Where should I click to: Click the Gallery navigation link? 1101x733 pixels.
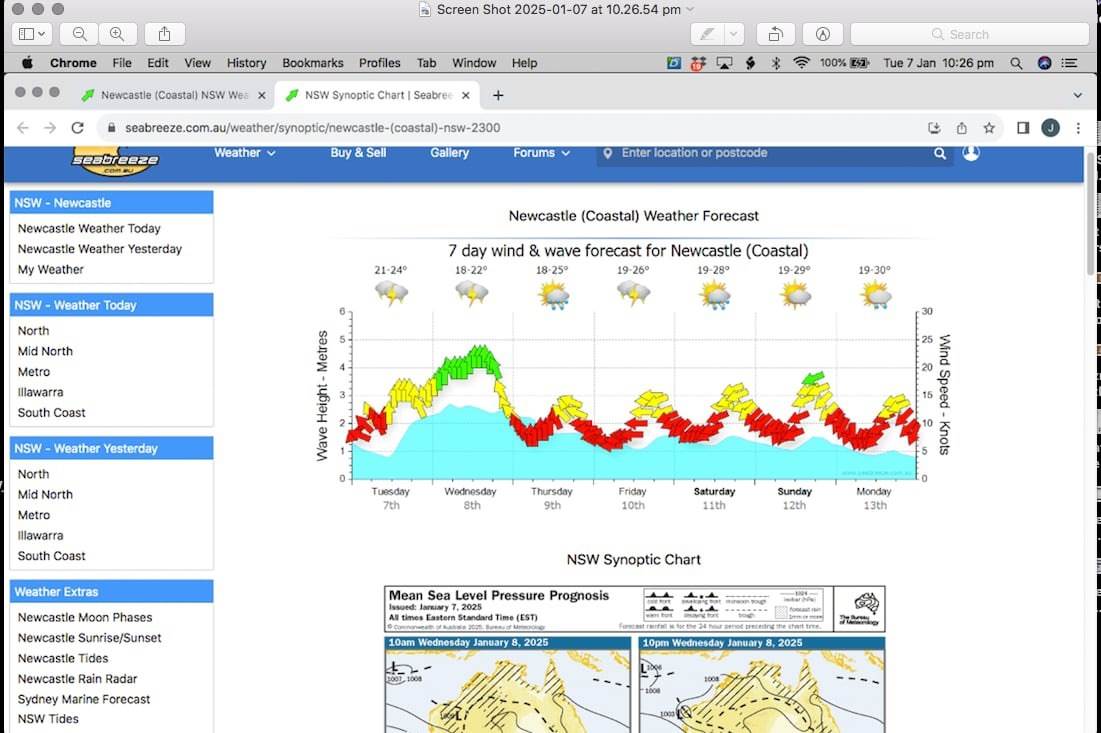pyautogui.click(x=449, y=153)
